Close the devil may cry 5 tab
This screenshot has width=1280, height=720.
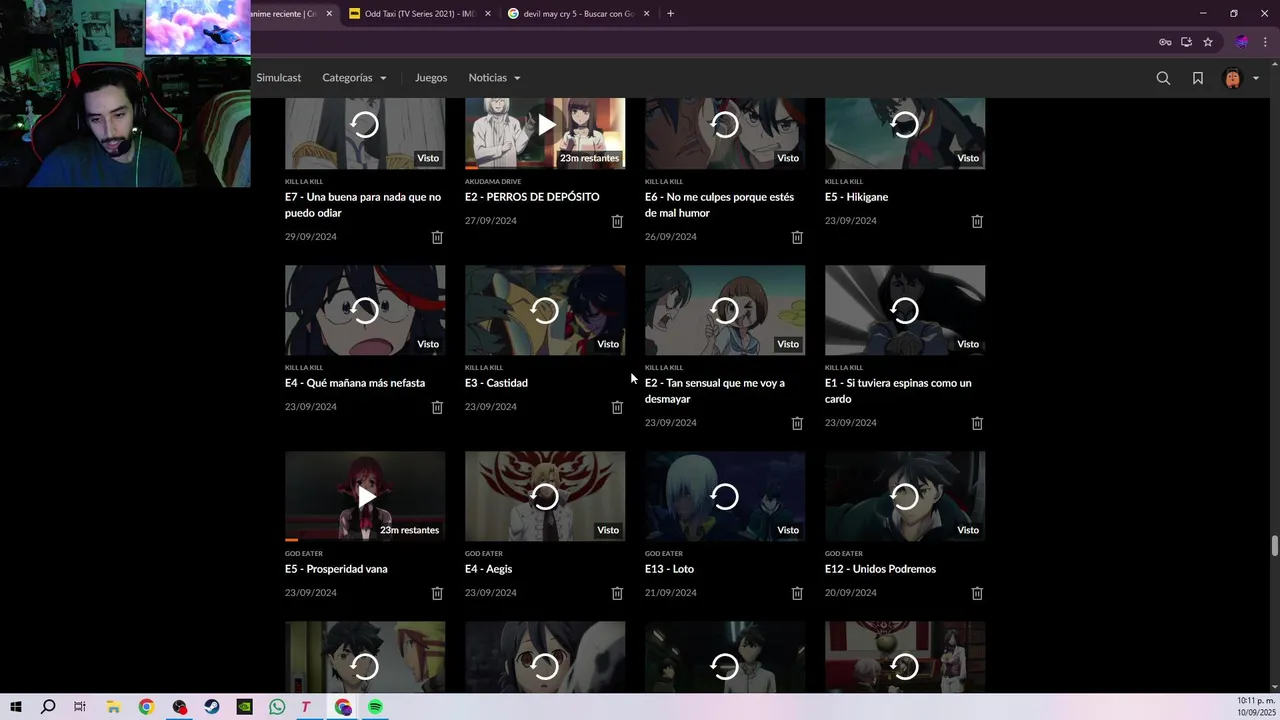coord(646,14)
